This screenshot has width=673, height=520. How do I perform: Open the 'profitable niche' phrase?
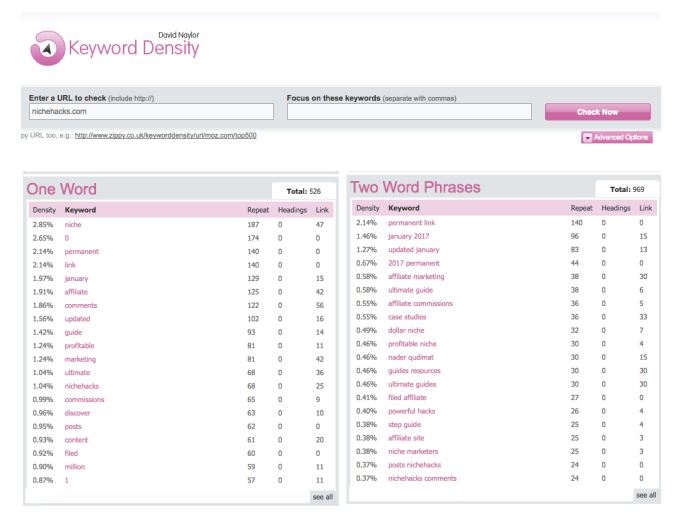point(412,344)
